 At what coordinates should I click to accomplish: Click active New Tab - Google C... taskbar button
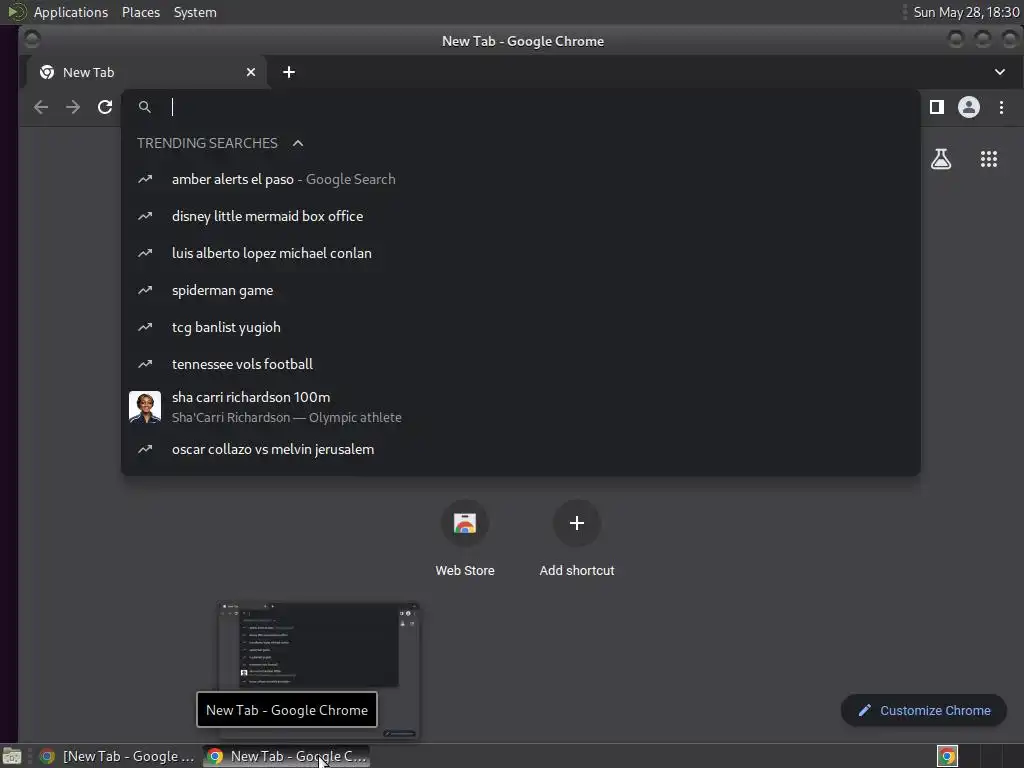click(x=286, y=756)
